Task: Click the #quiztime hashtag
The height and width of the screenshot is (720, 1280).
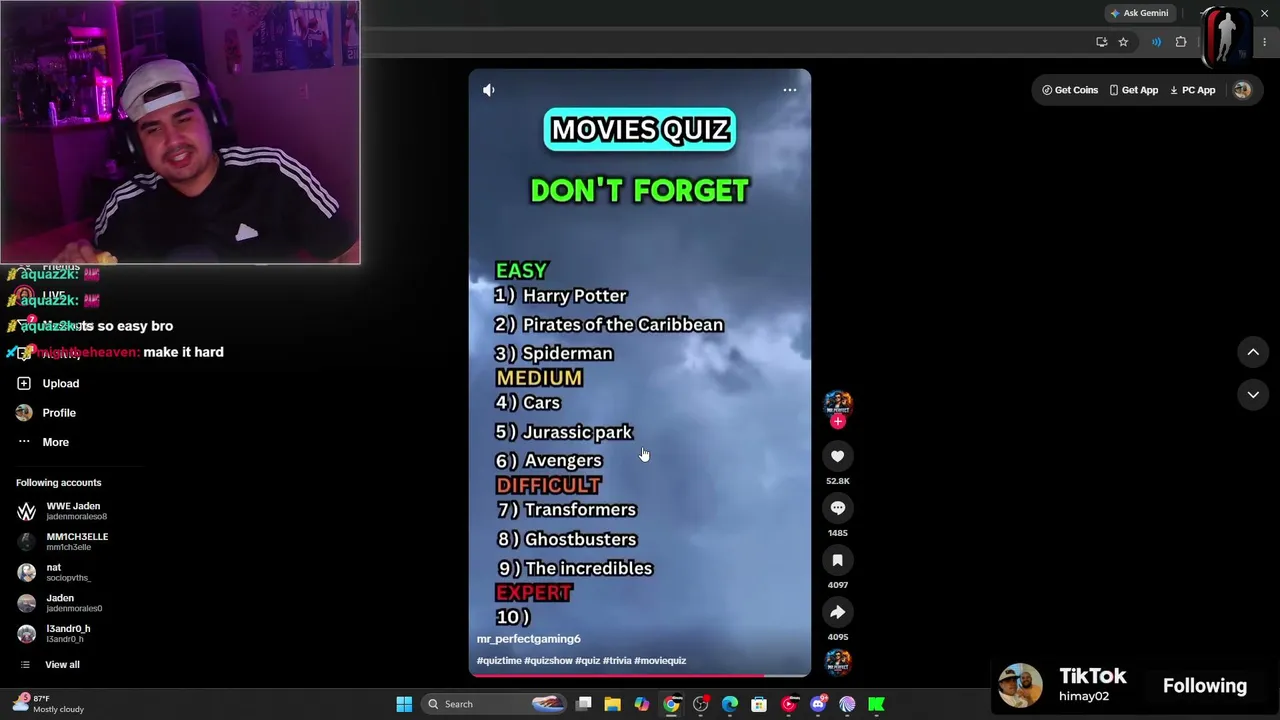Action: click(499, 661)
